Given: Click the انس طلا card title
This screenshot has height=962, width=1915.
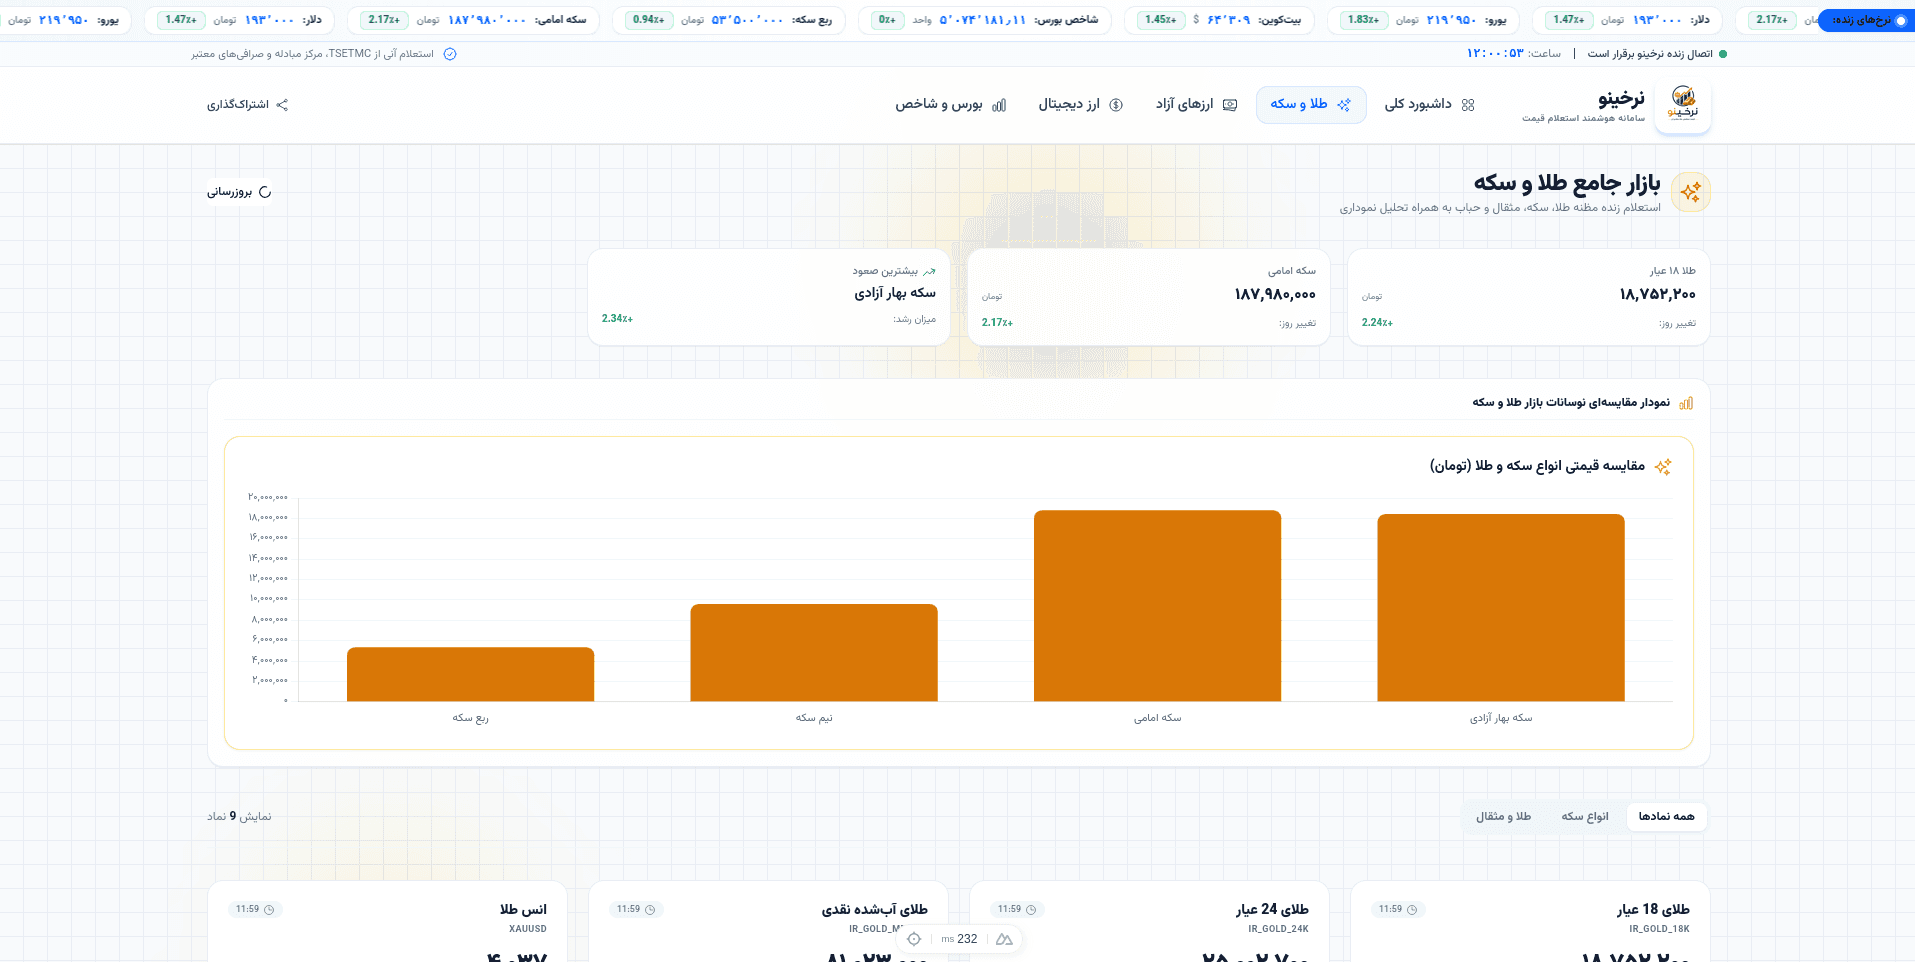Looking at the screenshot, I should [x=523, y=910].
